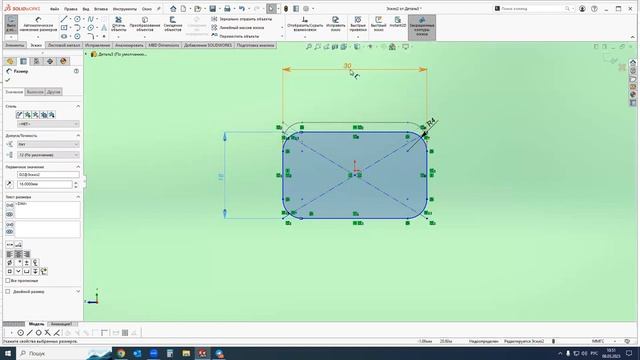Click the Offset Entities tool
The height and width of the screenshot is (360, 640).
173,24
